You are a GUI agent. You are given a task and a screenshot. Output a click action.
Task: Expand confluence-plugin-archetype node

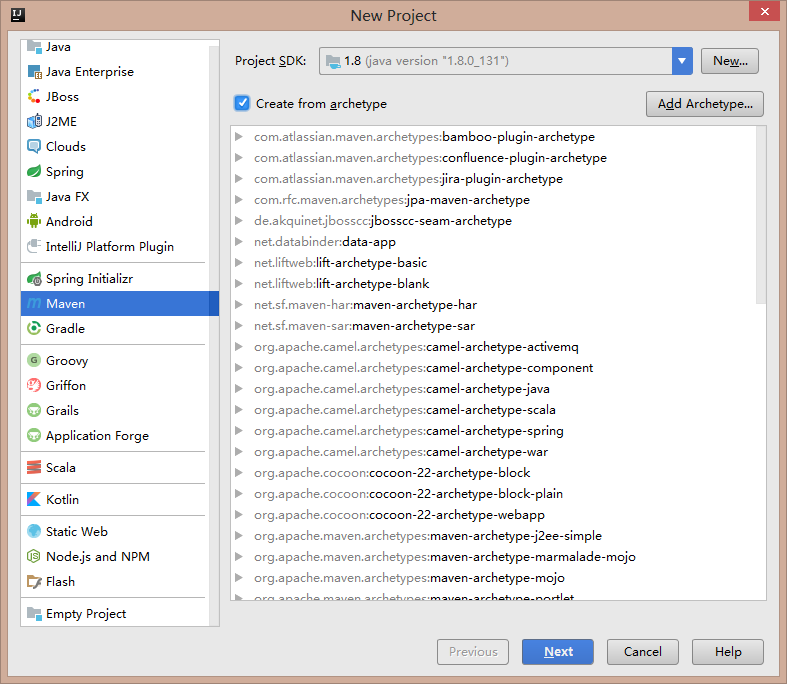[x=239, y=158]
